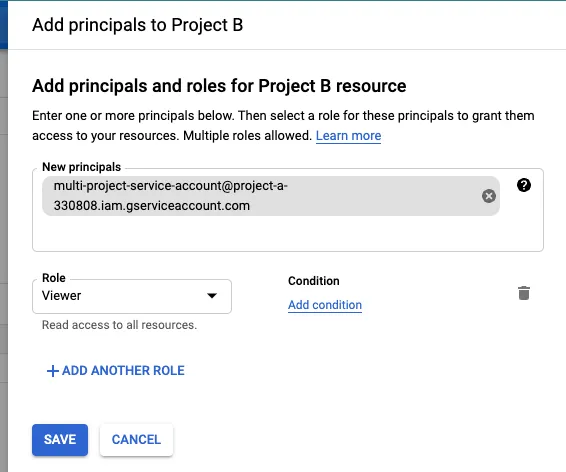Open the Learn more link

348,136
